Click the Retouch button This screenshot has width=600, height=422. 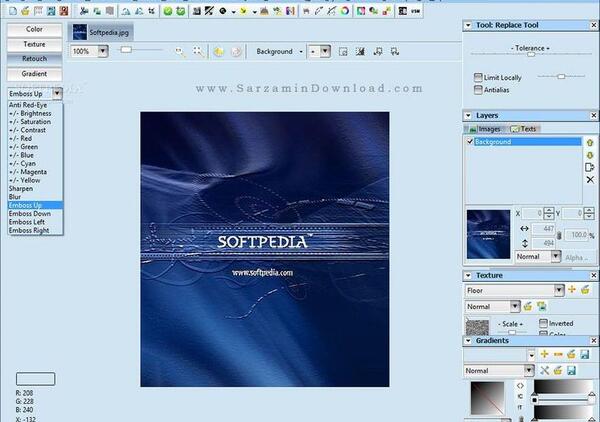[34, 59]
